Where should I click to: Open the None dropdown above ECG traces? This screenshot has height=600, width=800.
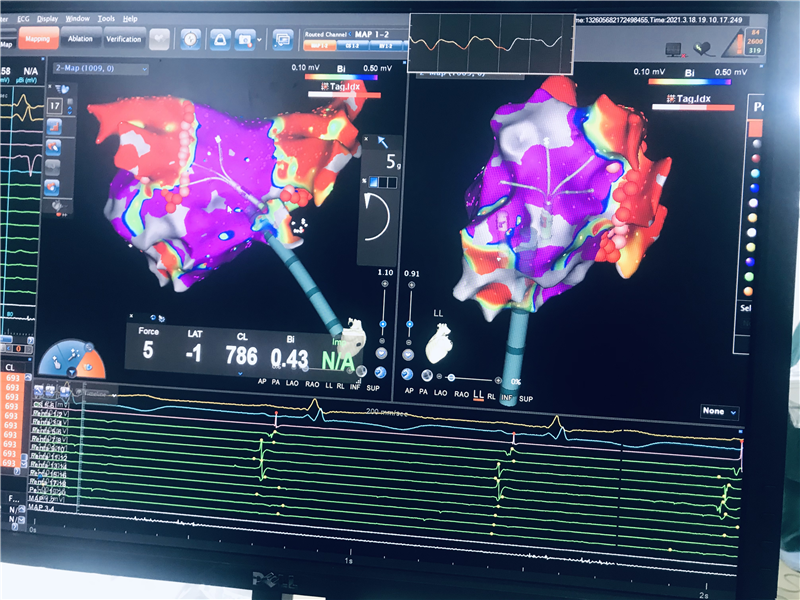click(719, 411)
